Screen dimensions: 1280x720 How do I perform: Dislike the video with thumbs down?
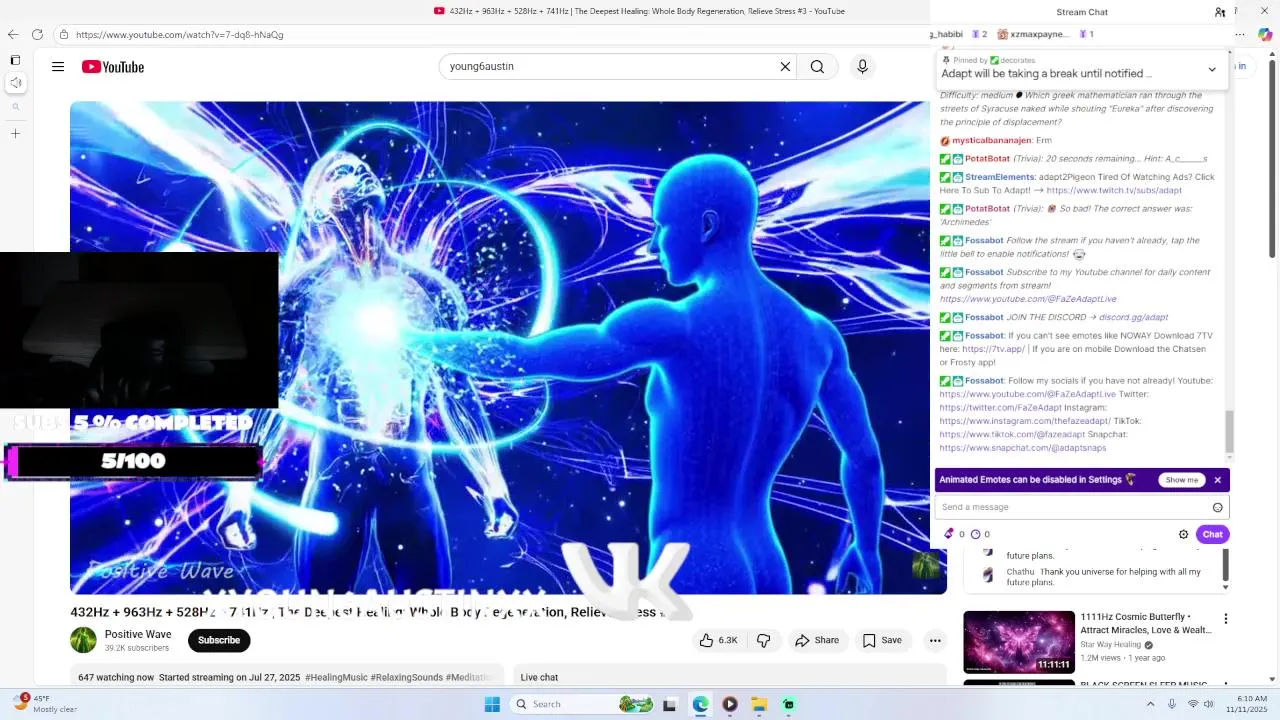(x=763, y=640)
